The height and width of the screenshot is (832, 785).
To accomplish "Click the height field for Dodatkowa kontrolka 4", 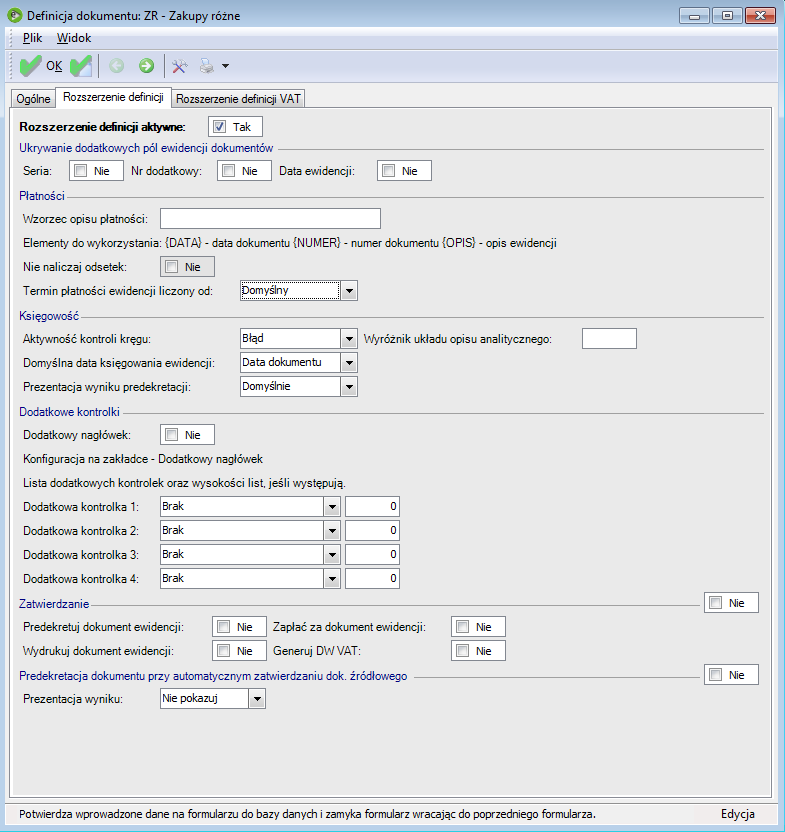I will (372, 579).
